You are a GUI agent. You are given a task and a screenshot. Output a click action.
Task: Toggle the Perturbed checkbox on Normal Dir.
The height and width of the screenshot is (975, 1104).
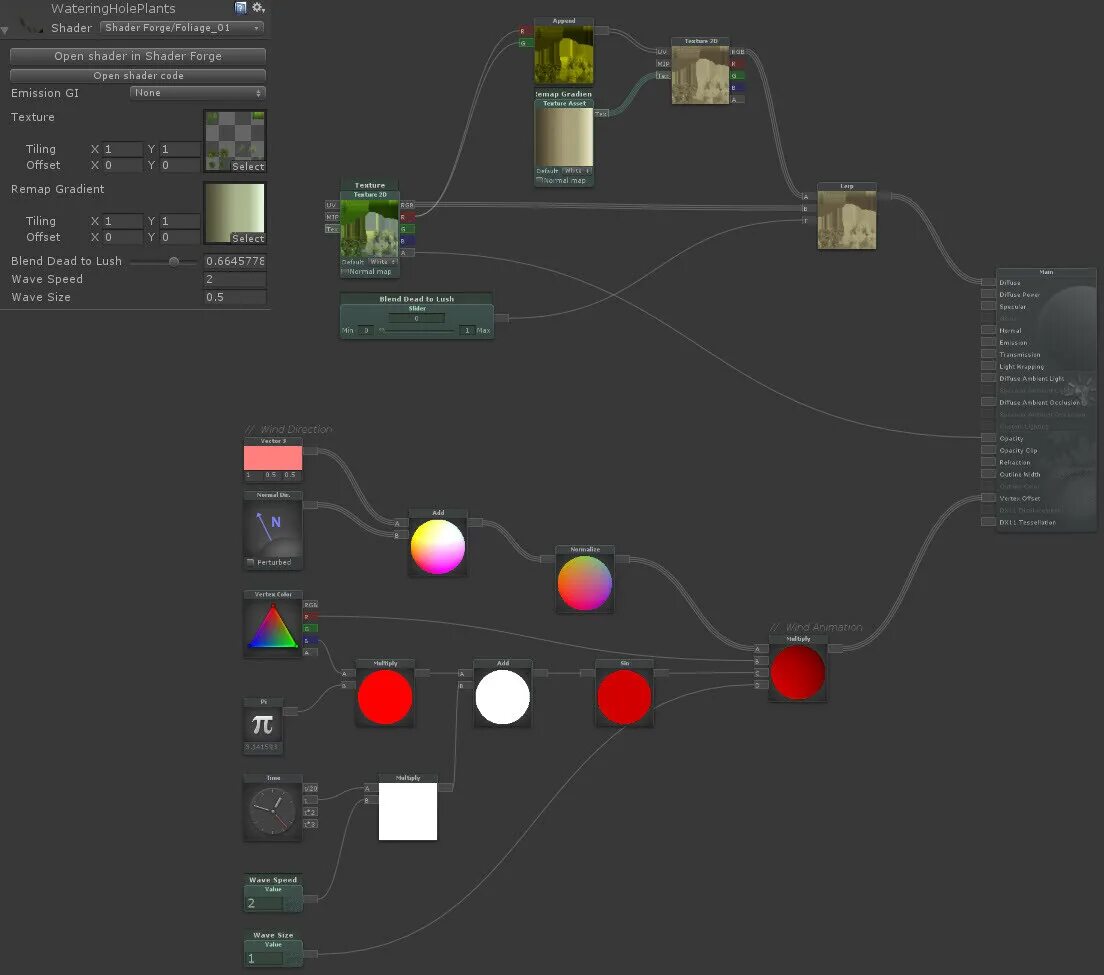point(250,562)
